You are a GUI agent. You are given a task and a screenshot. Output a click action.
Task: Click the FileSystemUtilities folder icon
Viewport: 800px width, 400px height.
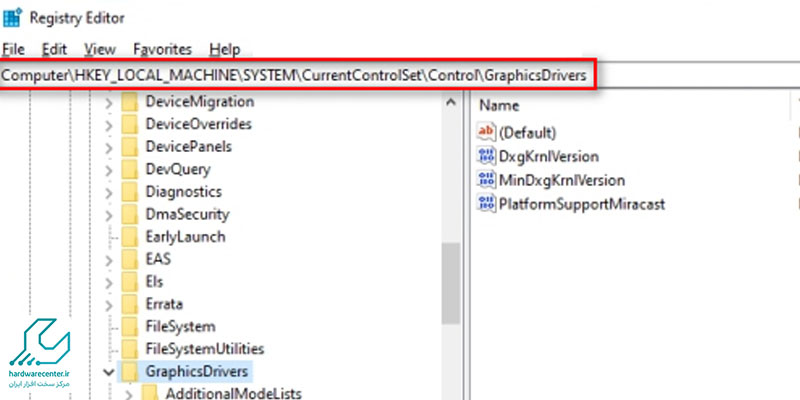point(130,349)
